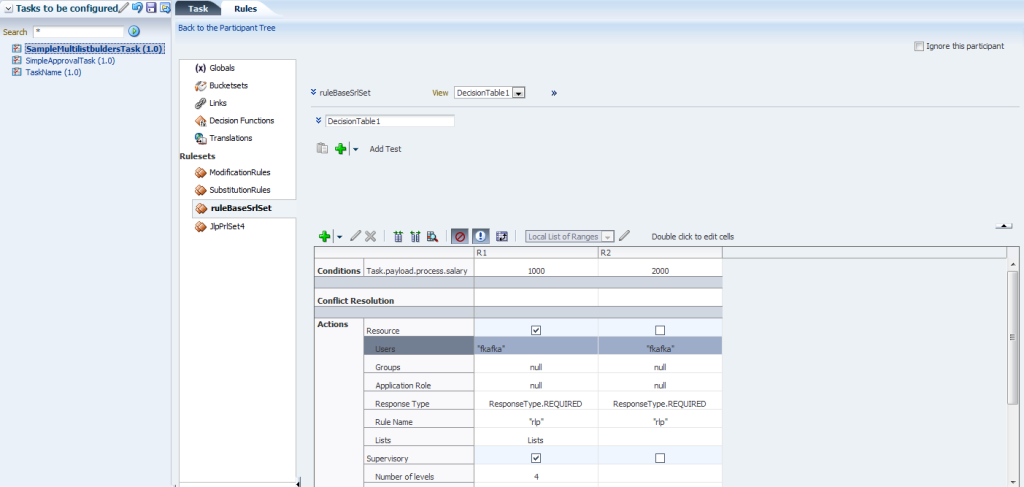Open add dropdown arrow in decision table toolbar
Screen dimensions: 1024x487
tap(340, 236)
